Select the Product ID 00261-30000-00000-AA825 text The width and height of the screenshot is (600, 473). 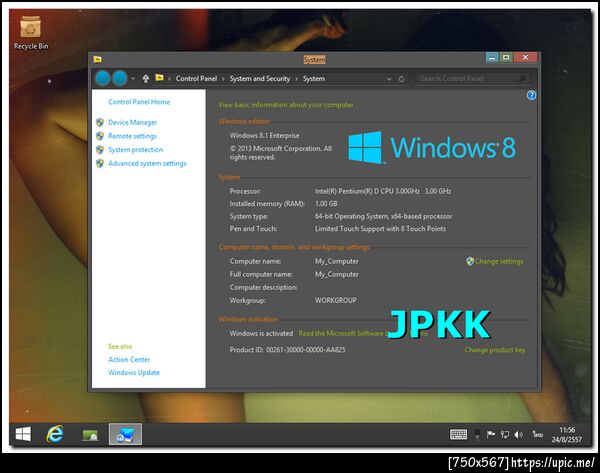tap(287, 350)
